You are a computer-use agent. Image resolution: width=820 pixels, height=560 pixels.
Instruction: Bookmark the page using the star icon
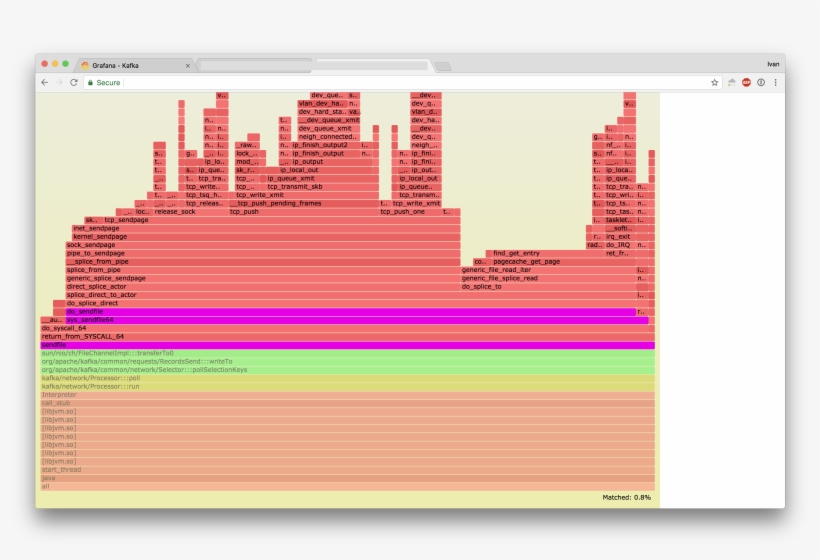pos(714,83)
